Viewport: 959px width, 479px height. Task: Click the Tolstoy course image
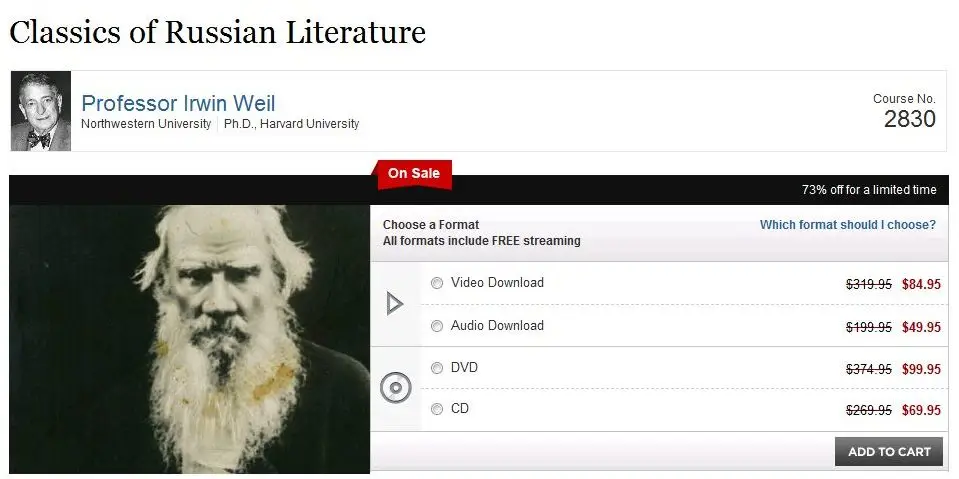(190, 340)
